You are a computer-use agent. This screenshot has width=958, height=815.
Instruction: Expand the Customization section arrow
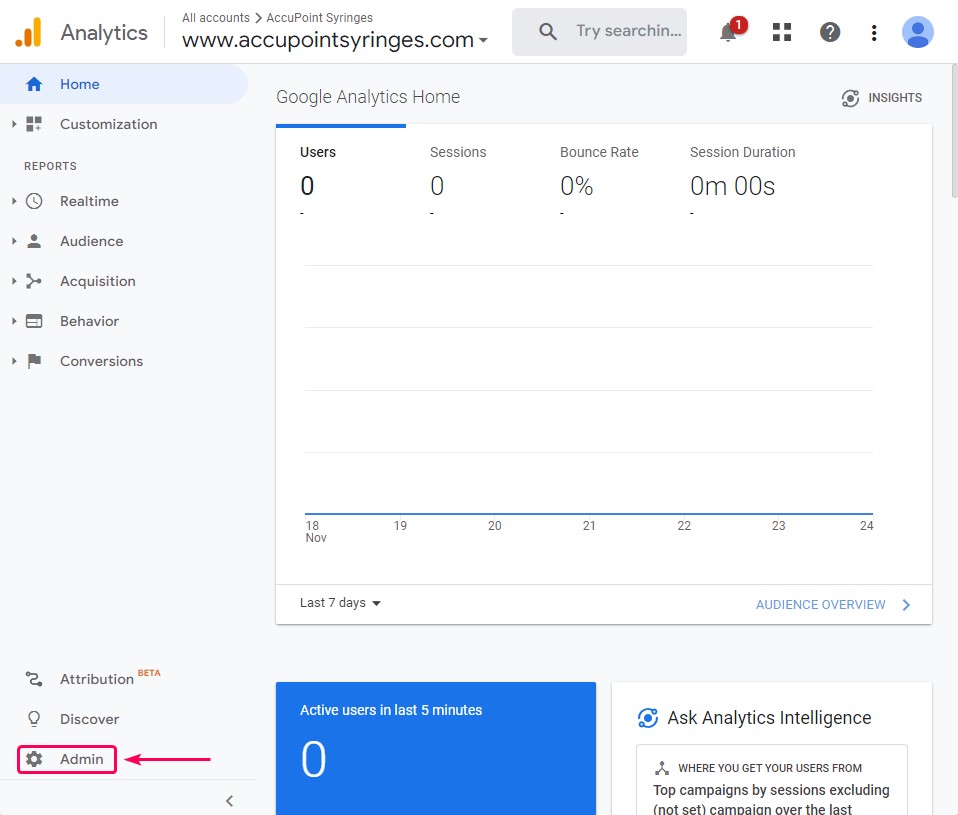pos(13,124)
